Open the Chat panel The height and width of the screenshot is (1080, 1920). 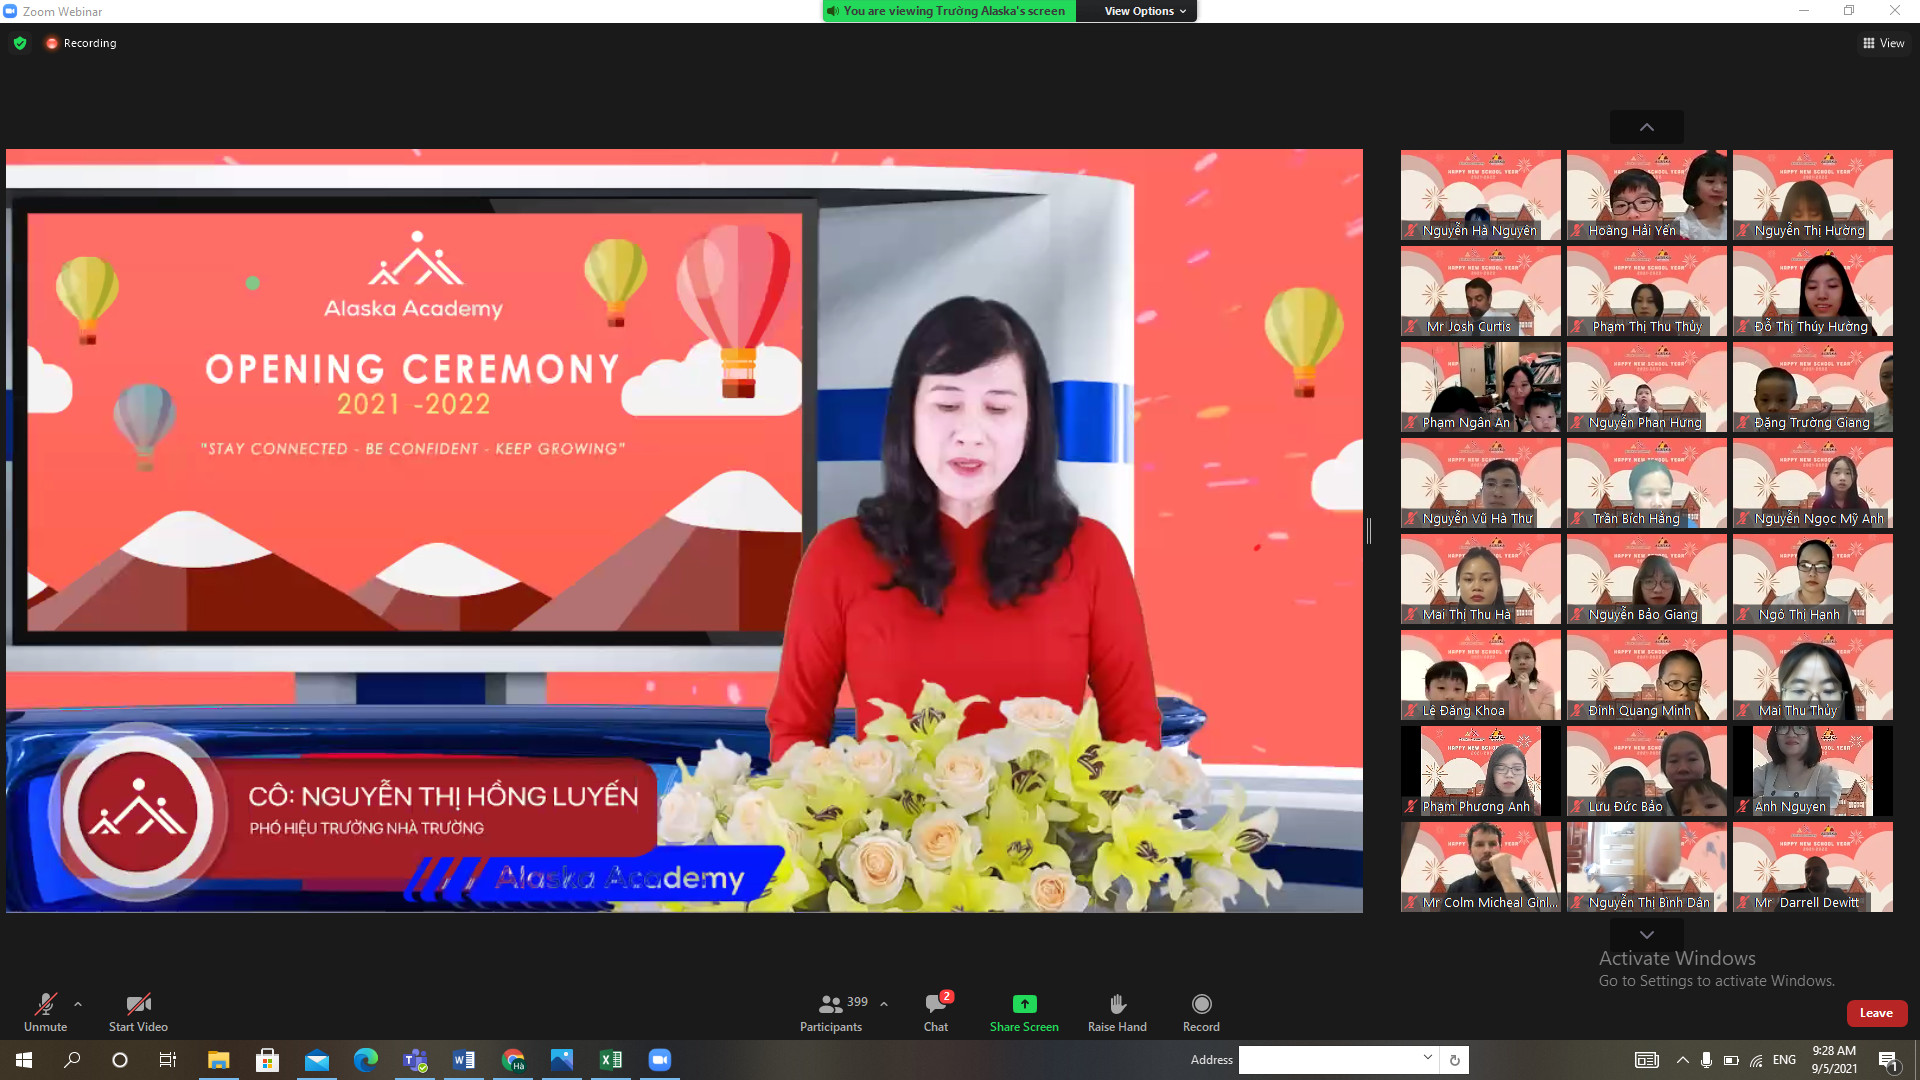[937, 1012]
